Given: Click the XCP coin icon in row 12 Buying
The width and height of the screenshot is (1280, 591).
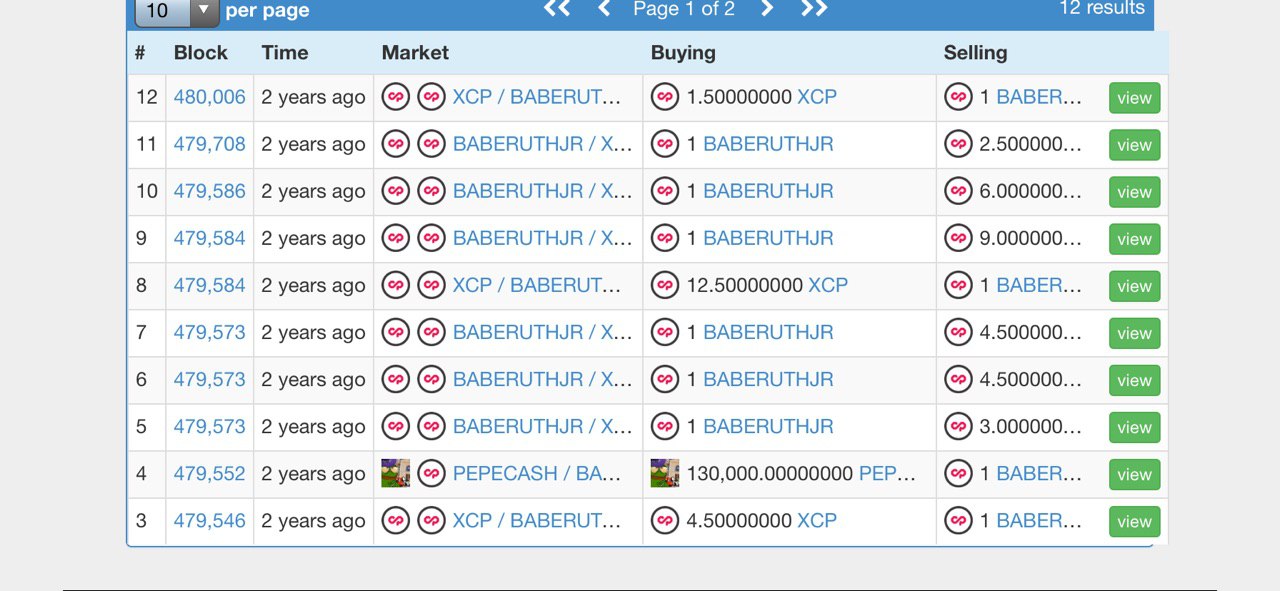Looking at the screenshot, I should coord(665,97).
